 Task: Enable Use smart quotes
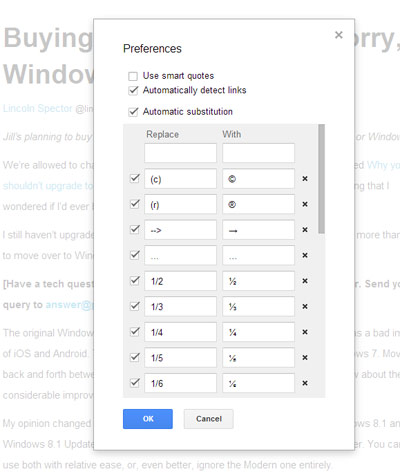coord(133,76)
